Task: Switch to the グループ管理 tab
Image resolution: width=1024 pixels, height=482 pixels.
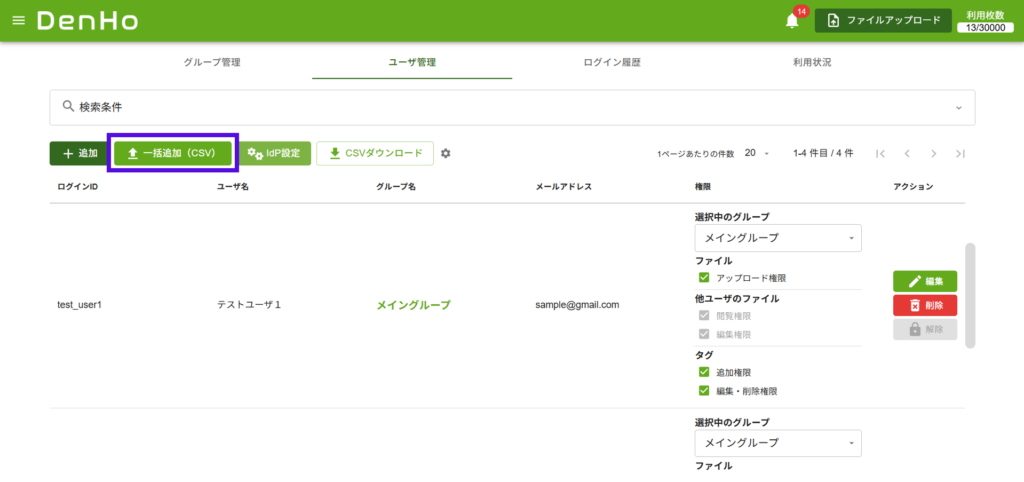Action: point(212,62)
